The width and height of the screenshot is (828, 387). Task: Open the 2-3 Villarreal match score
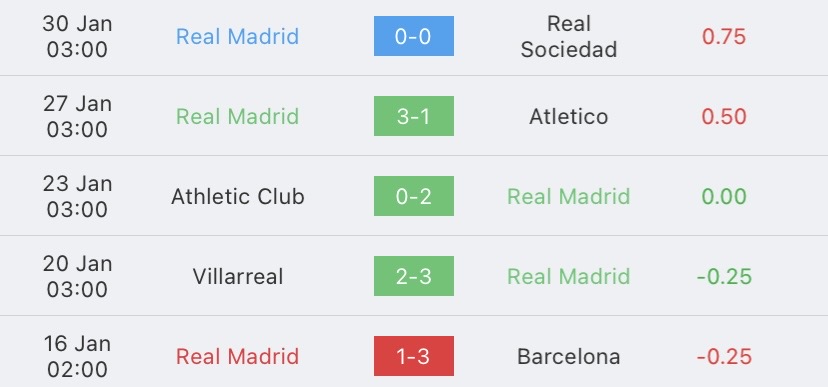pos(413,276)
